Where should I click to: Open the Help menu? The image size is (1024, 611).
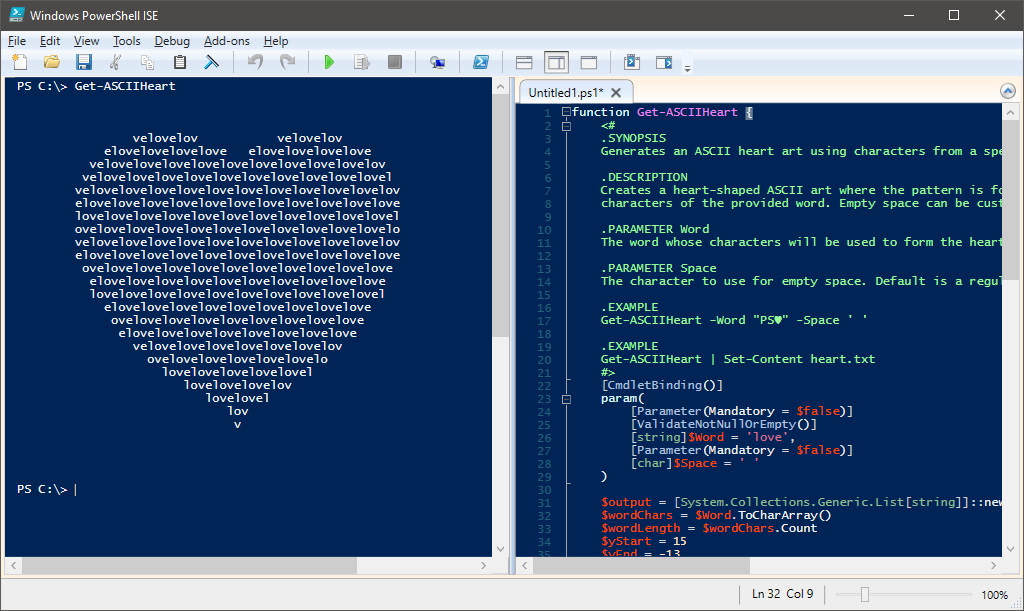[x=276, y=40]
